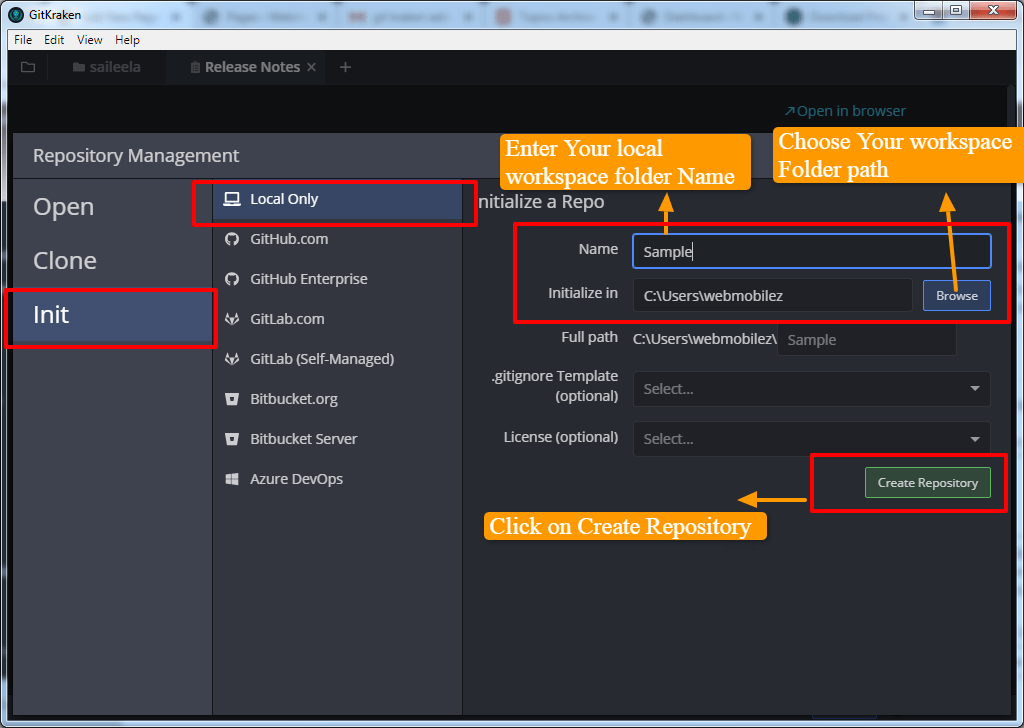Image resolution: width=1024 pixels, height=728 pixels.
Task: Select the GitLab.com hosting service icon
Action: pos(231,319)
